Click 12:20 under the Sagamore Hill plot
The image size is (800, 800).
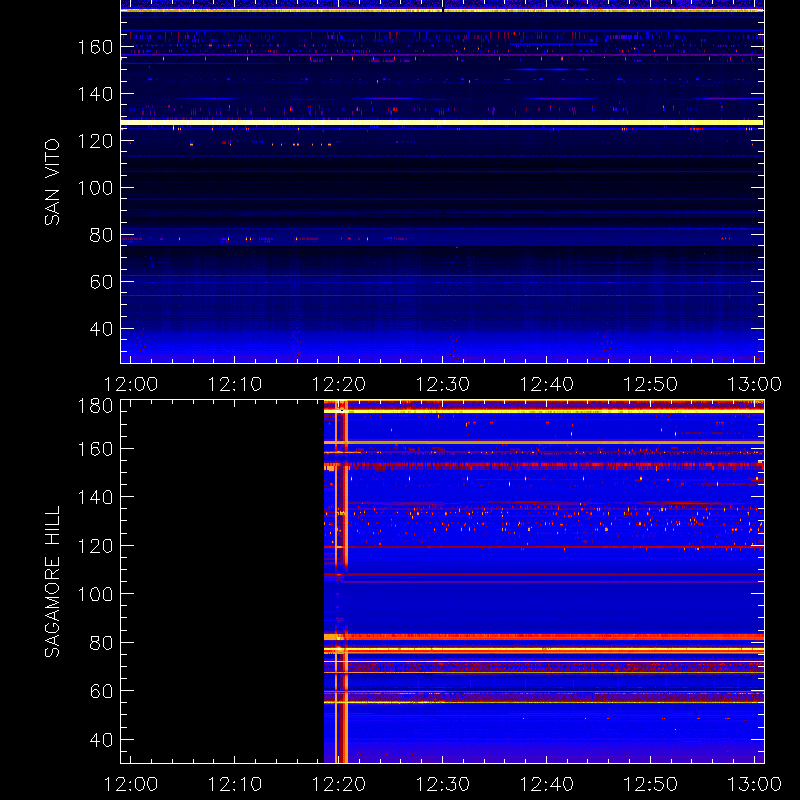pyautogui.click(x=339, y=784)
